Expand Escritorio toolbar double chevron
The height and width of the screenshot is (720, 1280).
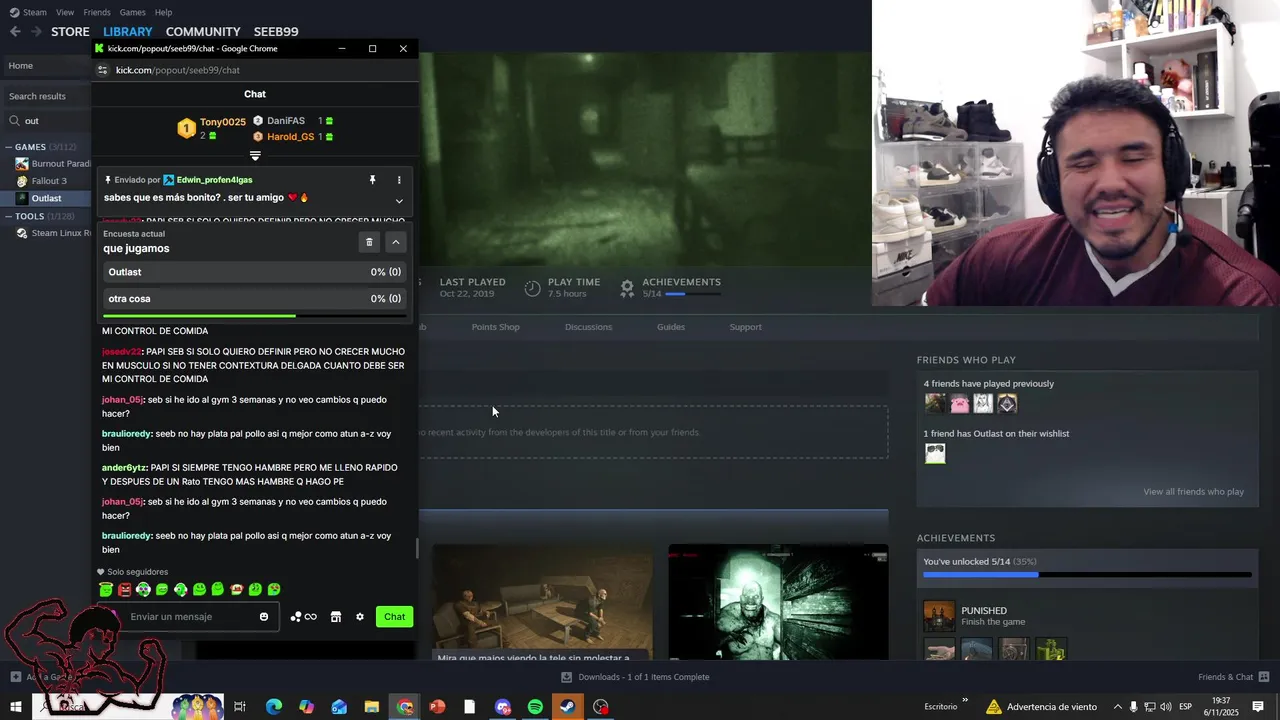[x=965, y=700]
